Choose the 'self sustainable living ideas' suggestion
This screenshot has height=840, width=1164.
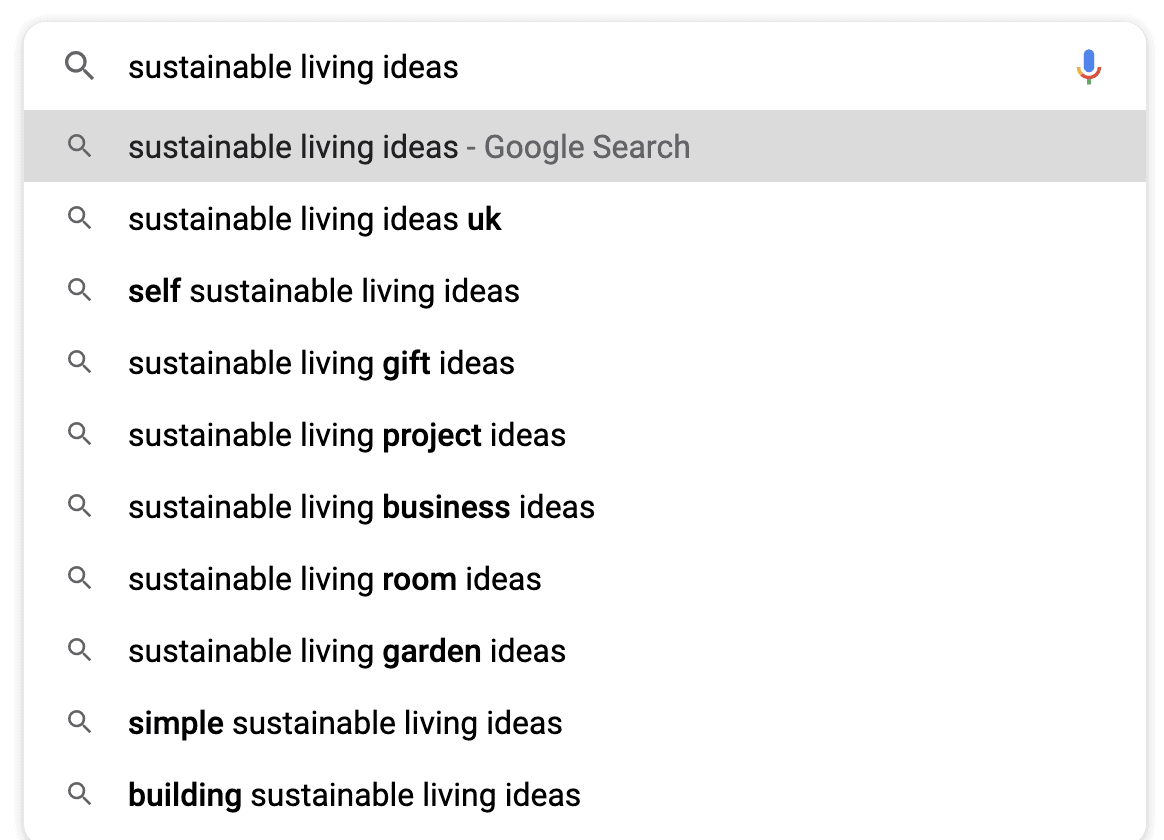point(324,291)
